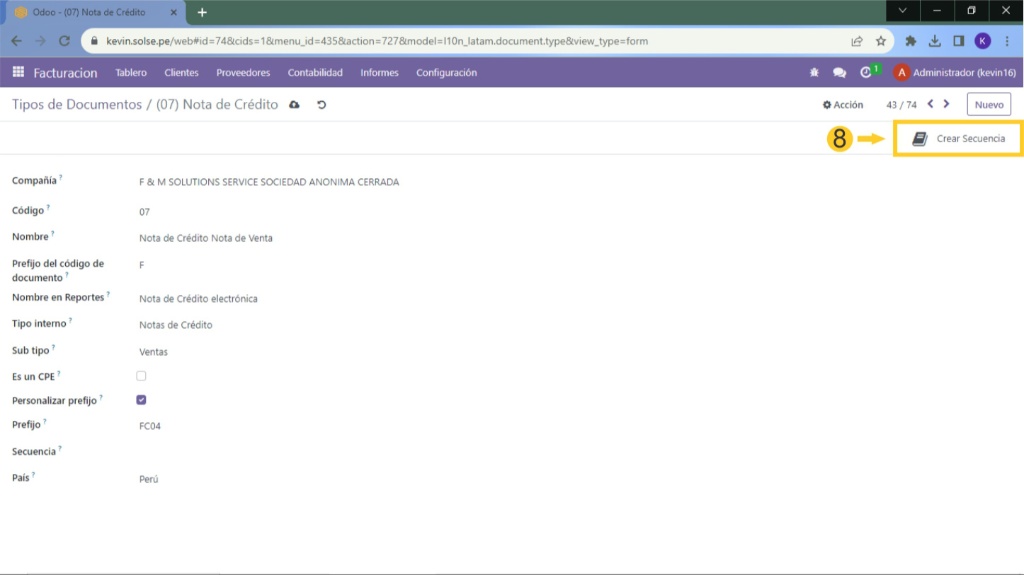Go to next record arrow

pos(947,104)
